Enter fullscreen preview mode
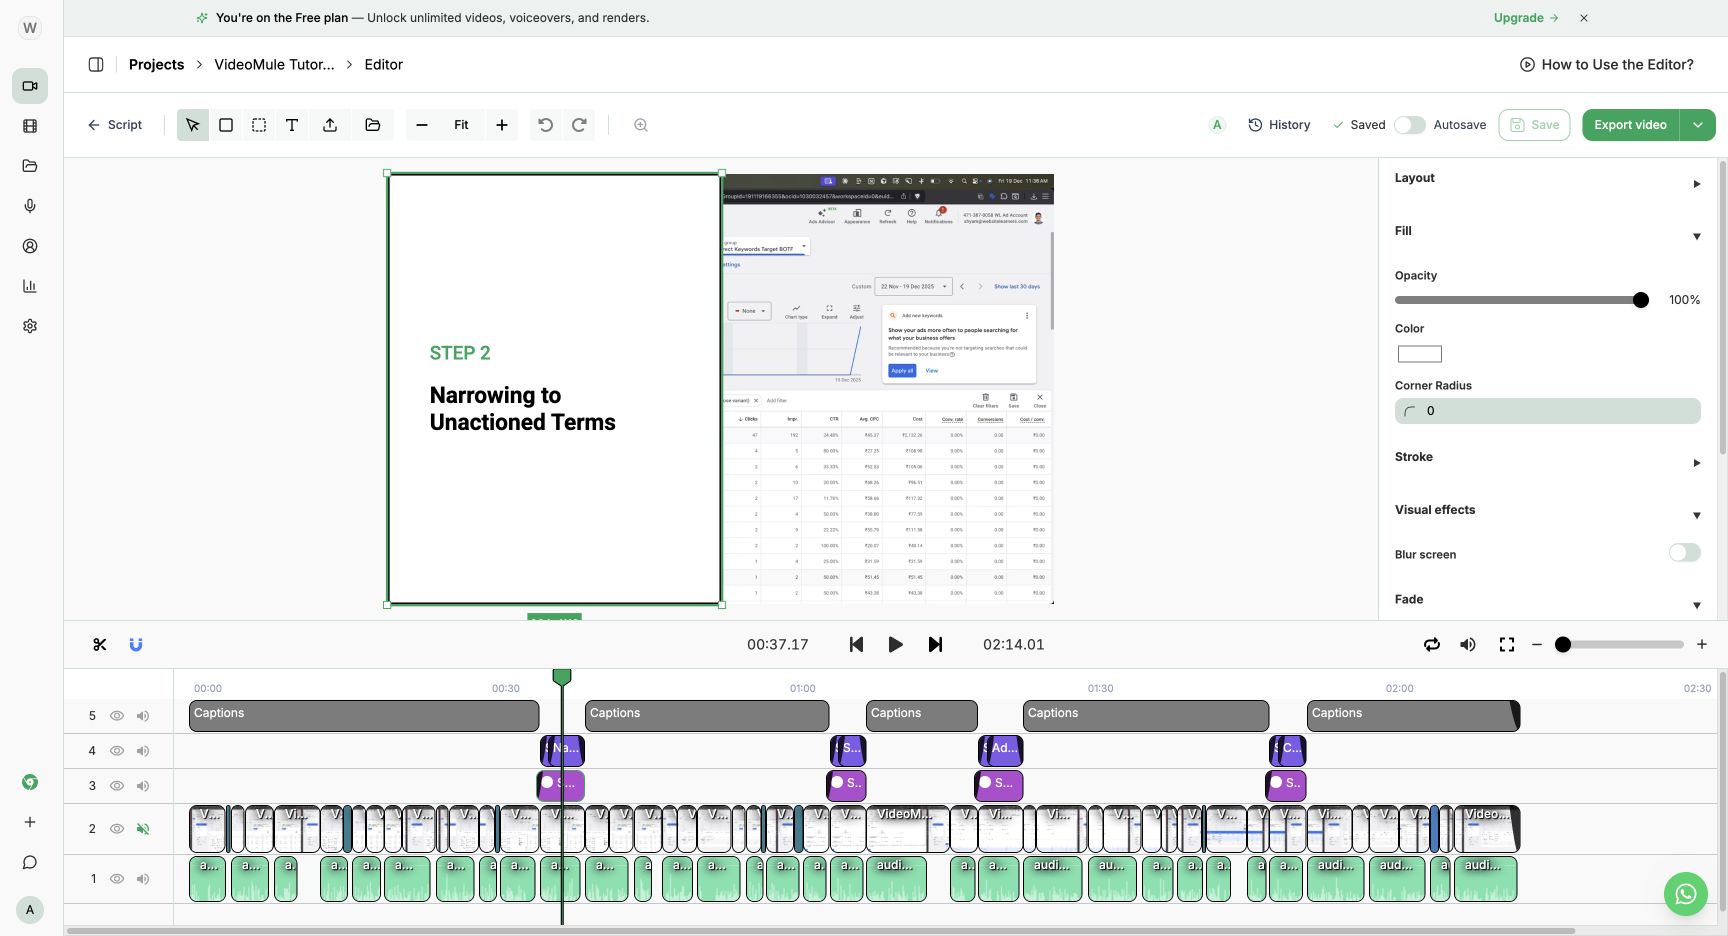 coord(1507,645)
